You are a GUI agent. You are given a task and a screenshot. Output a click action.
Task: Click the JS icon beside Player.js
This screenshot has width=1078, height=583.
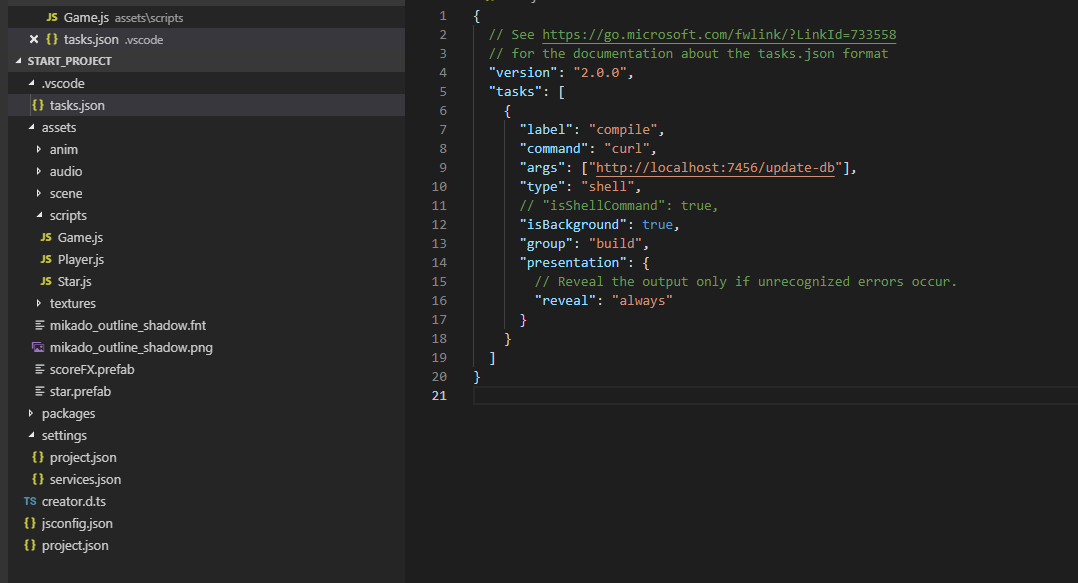[x=46, y=259]
